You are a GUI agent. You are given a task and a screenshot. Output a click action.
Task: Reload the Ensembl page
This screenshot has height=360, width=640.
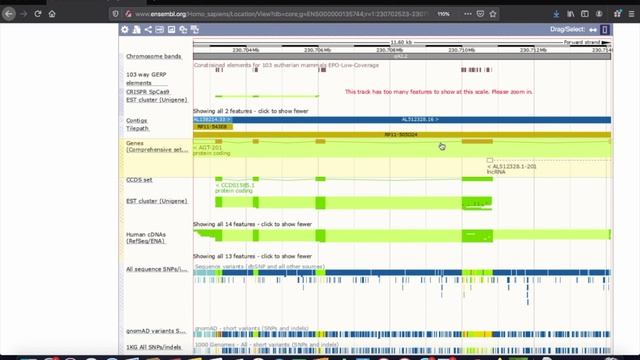coord(38,14)
